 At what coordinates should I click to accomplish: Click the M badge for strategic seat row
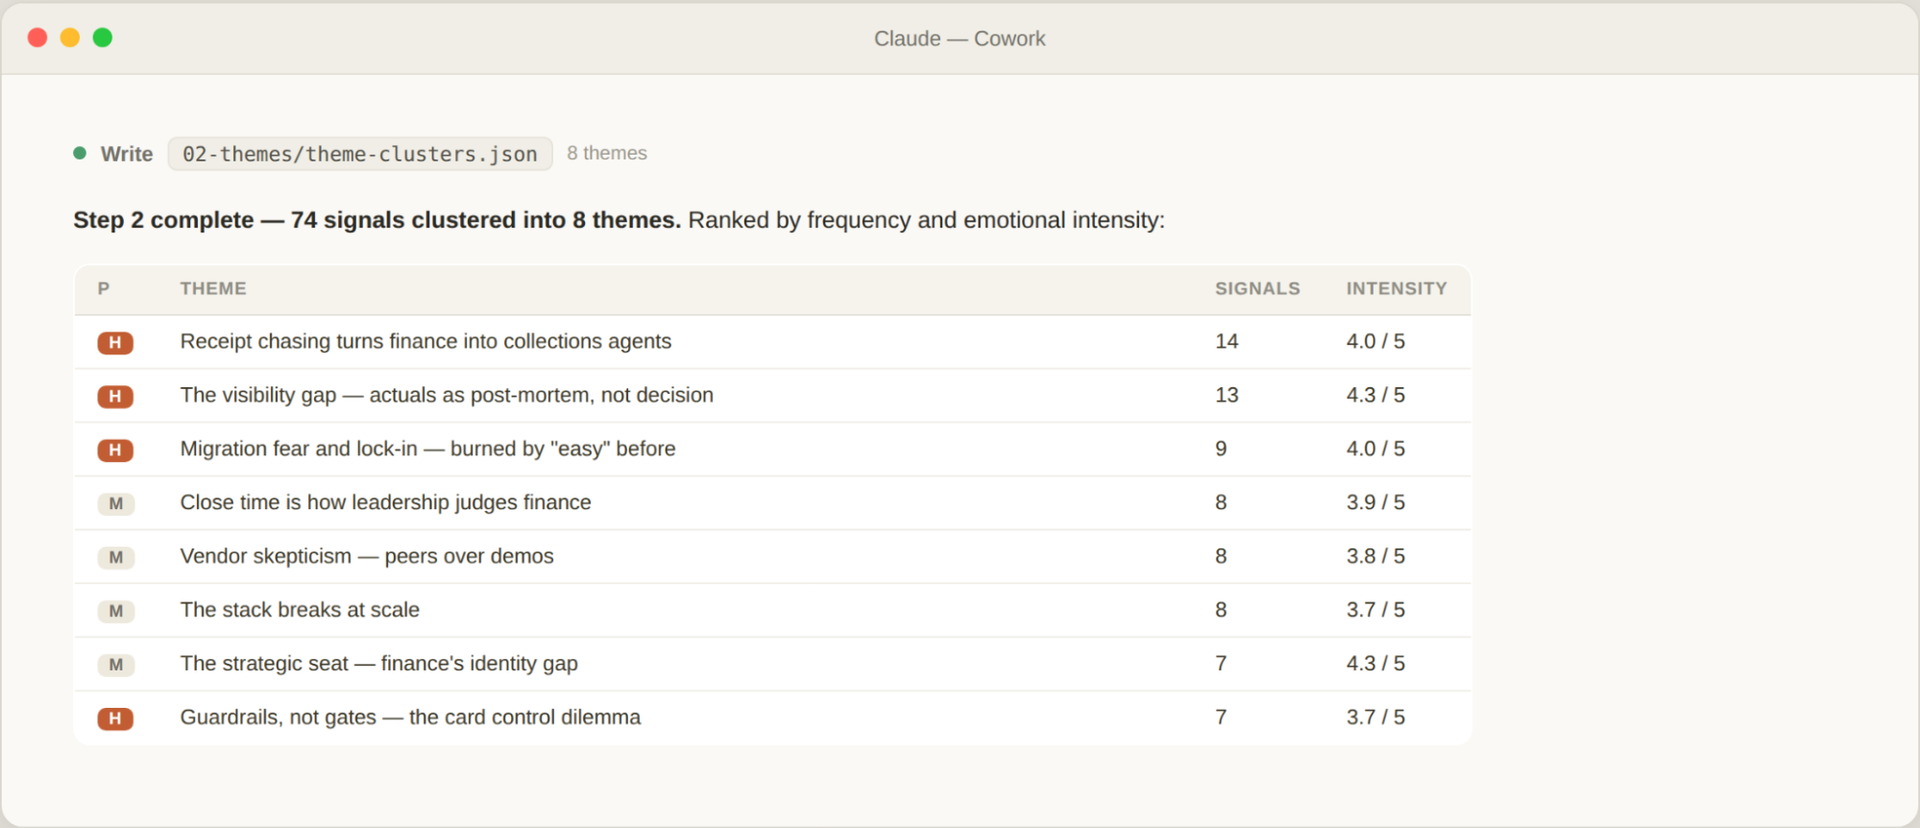click(116, 665)
